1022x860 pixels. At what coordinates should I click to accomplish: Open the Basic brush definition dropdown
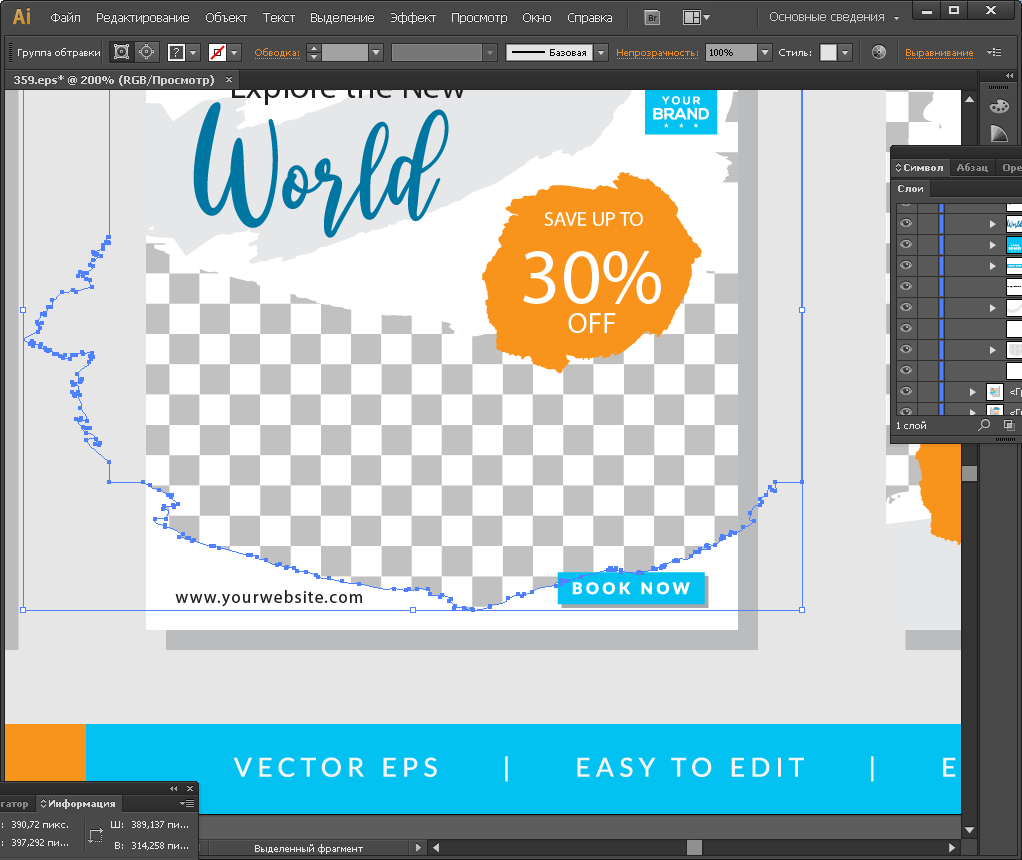[600, 52]
